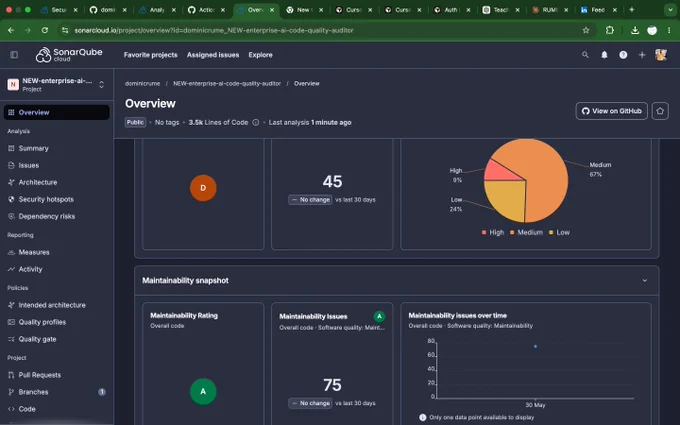Click dominicrume breadcrumb link
Image resolution: width=680 pixels, height=425 pixels.
coord(142,83)
